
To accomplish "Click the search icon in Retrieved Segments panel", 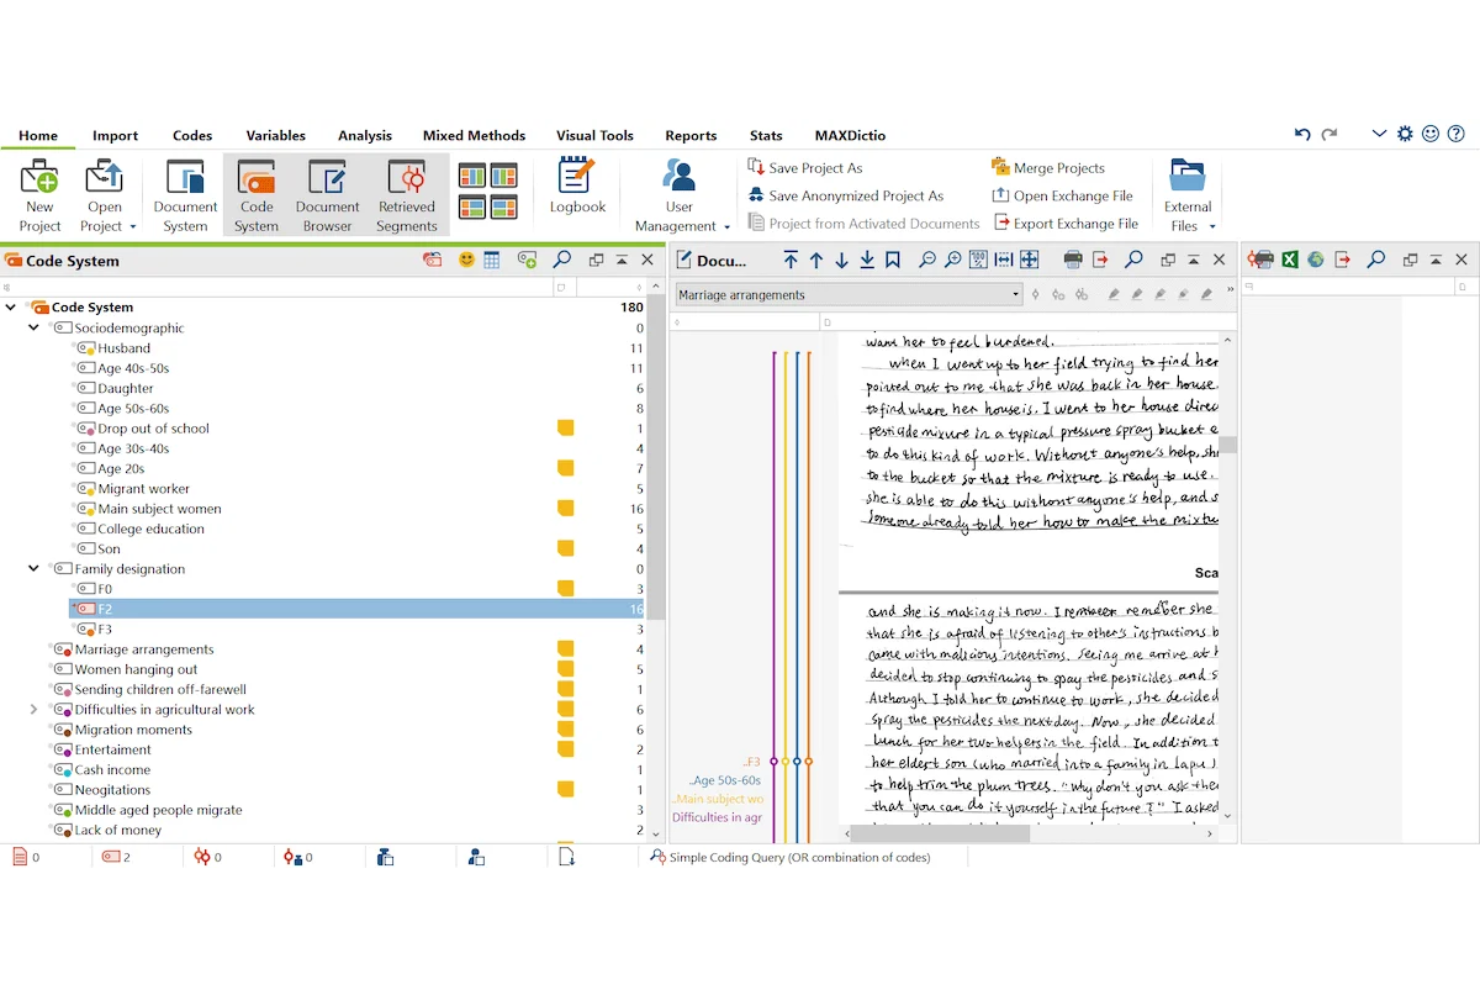I will coord(1377,260).
